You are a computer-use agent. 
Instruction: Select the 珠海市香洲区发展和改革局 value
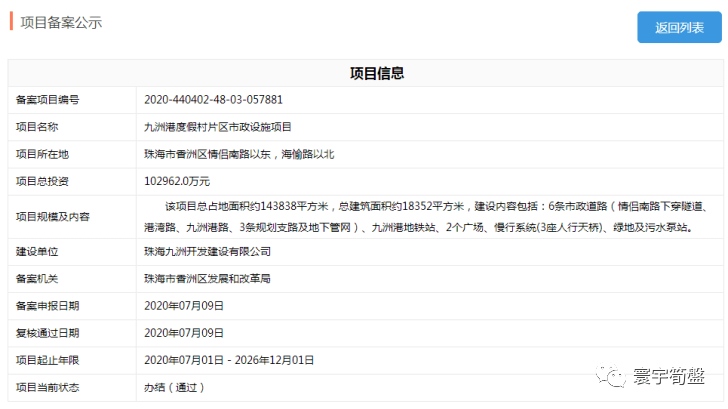click(207, 279)
